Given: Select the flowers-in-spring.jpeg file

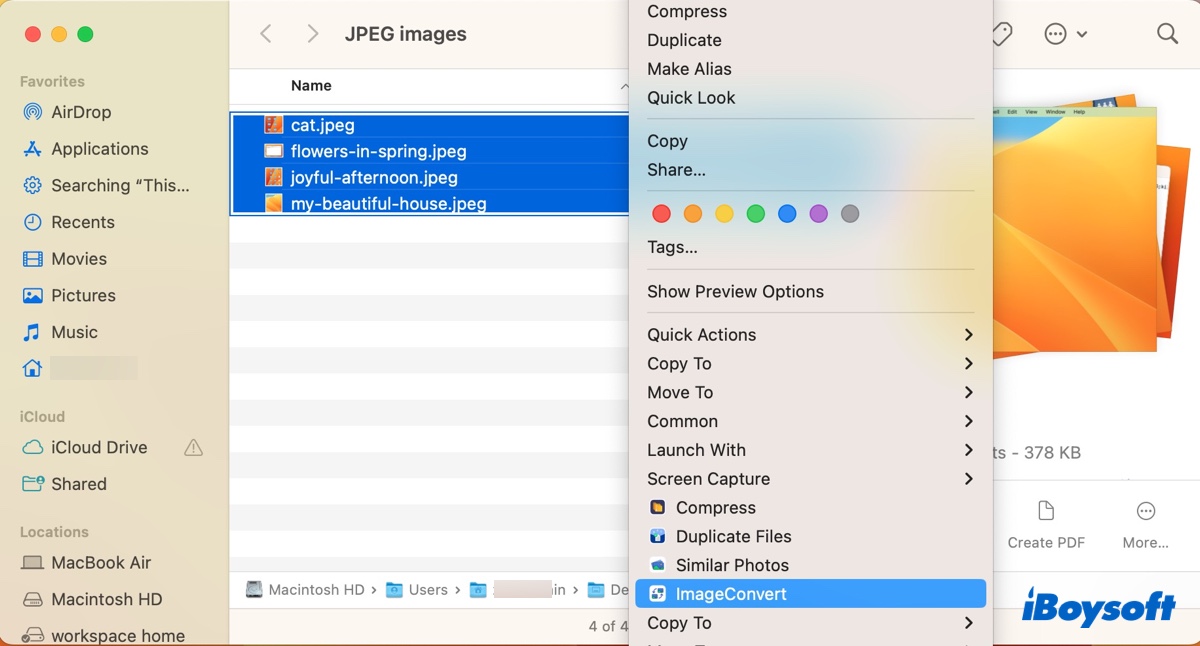Looking at the screenshot, I should click(380, 151).
